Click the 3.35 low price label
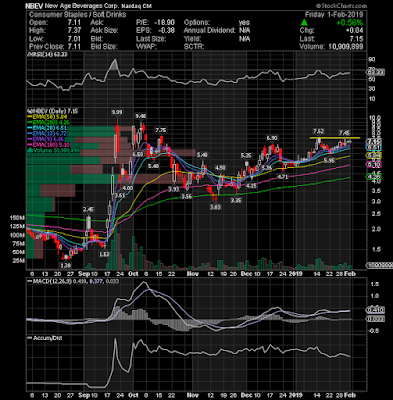This screenshot has width=393, height=400. point(236,200)
